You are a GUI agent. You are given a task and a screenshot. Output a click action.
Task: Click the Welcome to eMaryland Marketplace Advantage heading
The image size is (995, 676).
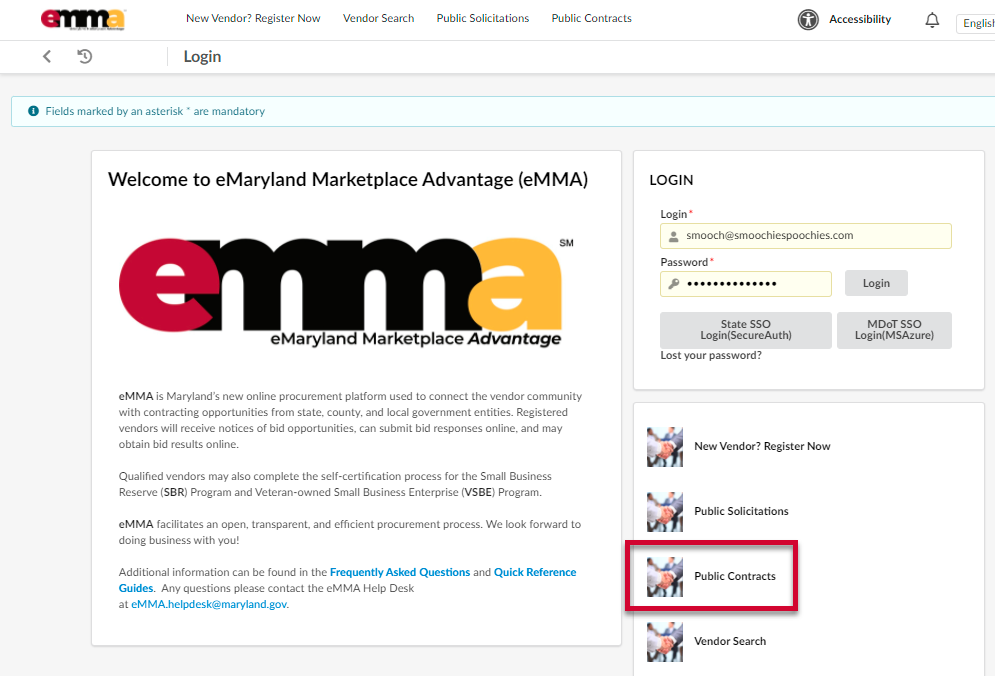pos(348,180)
